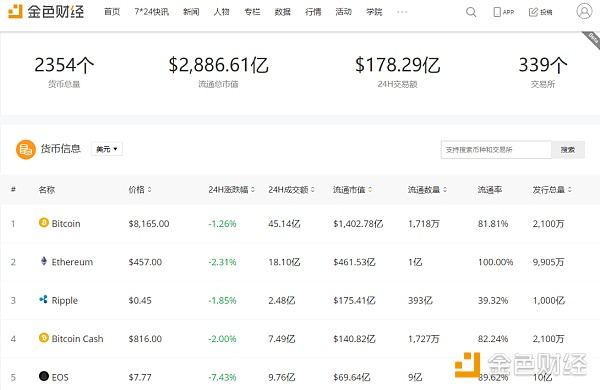
Task: Select Ripple market cap $175.41亿
Action: [x=354, y=300]
